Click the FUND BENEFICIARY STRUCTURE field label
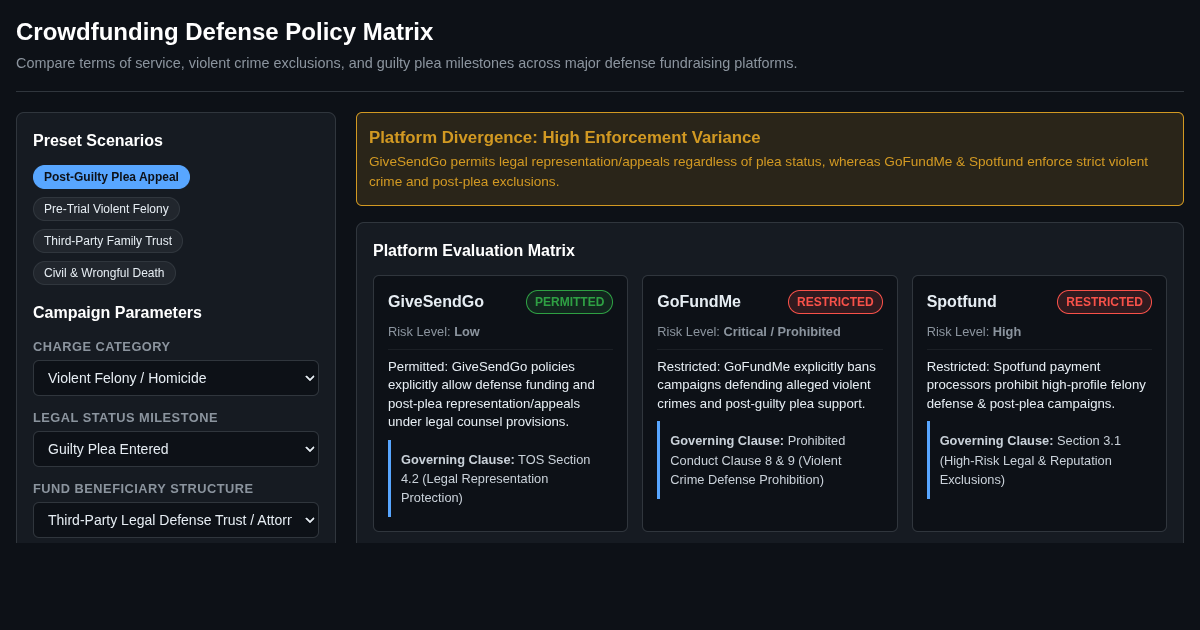Screen dimensions: 1200x630 point(143,489)
